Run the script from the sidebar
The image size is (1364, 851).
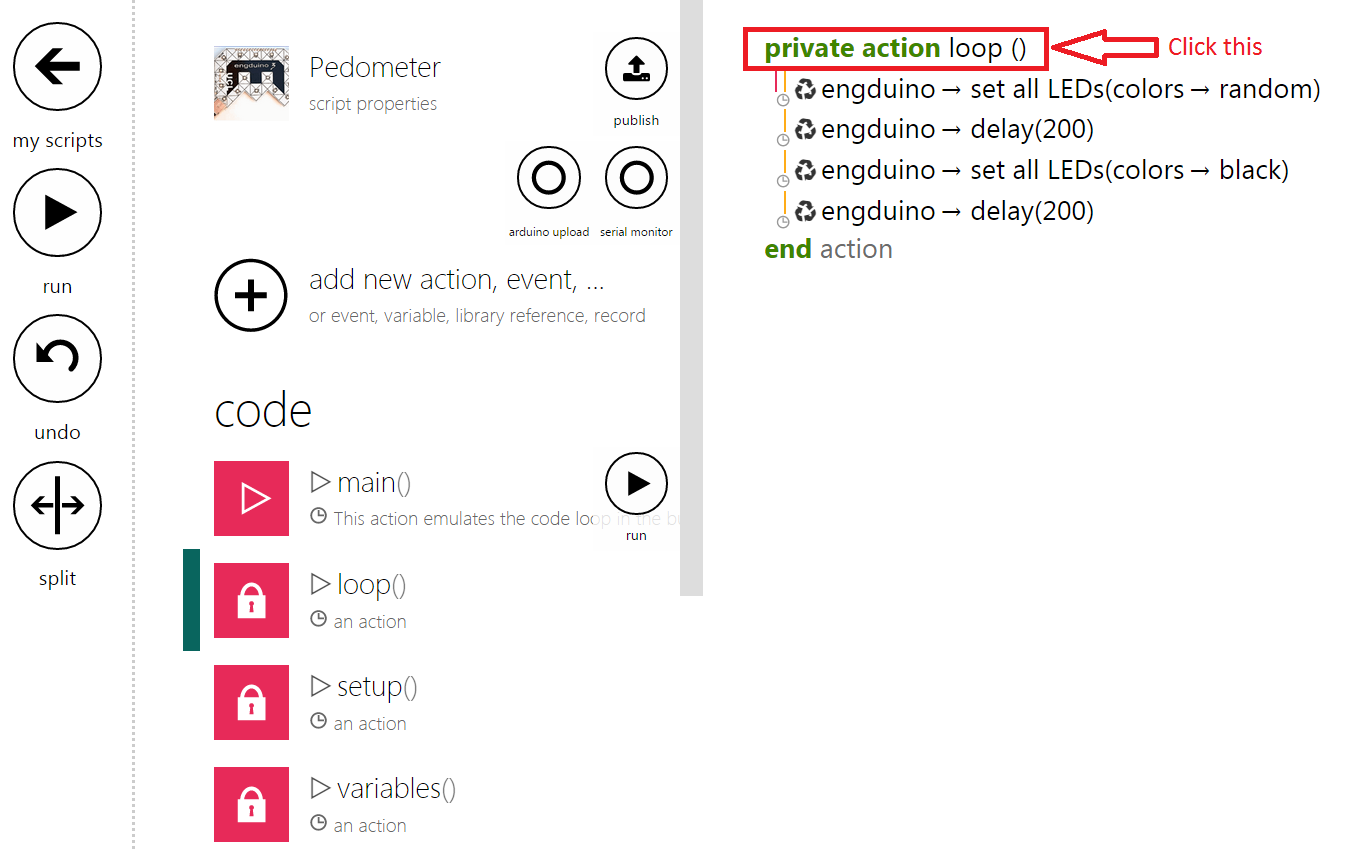point(57,213)
